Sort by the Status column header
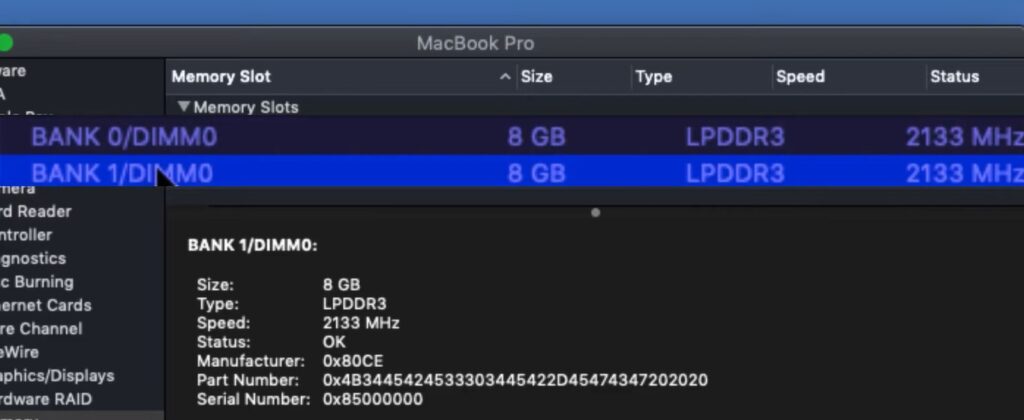The image size is (1024, 420). point(954,77)
